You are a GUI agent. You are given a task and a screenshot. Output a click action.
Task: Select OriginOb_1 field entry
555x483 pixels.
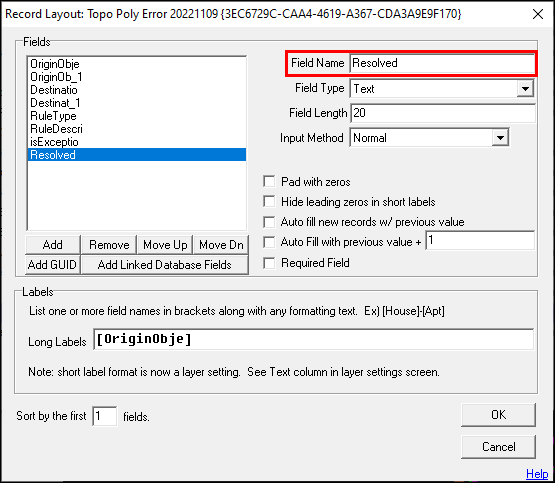[x=137, y=77]
